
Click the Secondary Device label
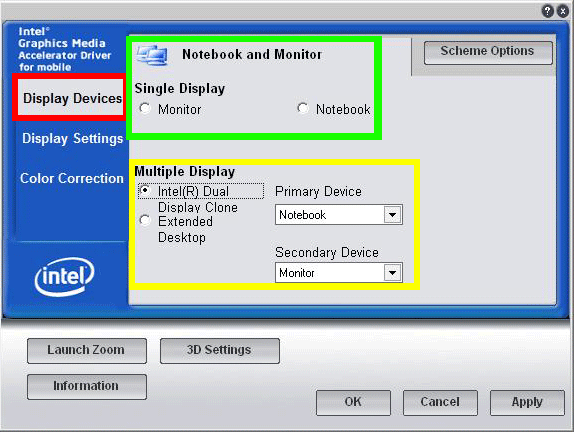pyautogui.click(x=327, y=252)
